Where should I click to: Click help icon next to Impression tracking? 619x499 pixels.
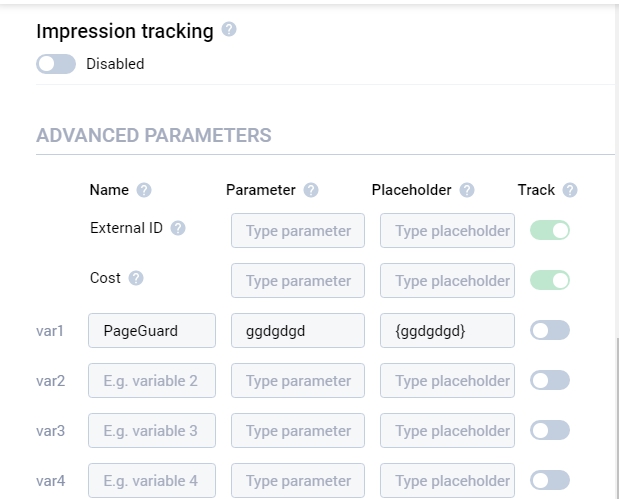coord(229,31)
